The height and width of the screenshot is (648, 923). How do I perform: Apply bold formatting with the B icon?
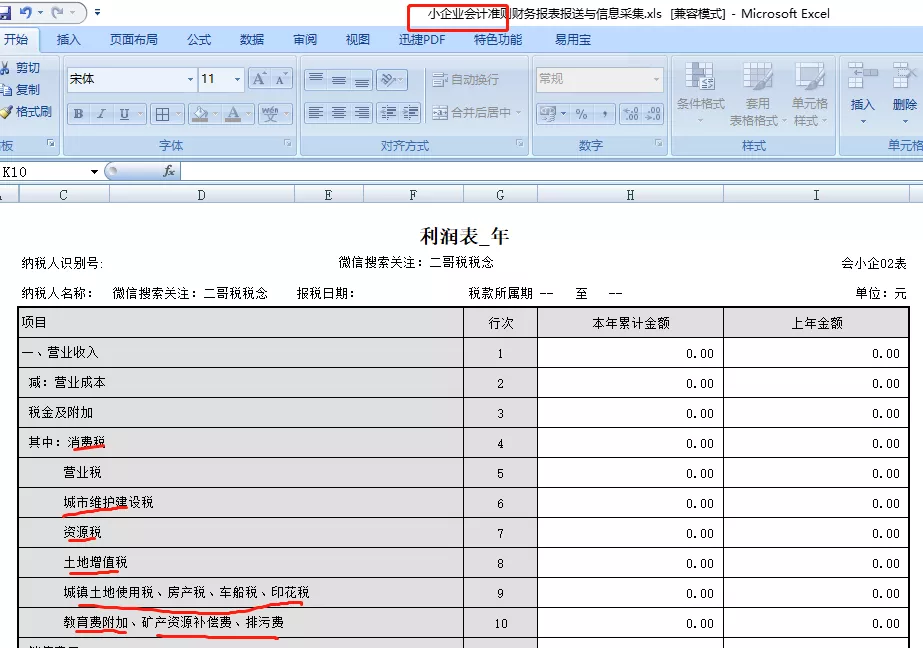(x=78, y=114)
